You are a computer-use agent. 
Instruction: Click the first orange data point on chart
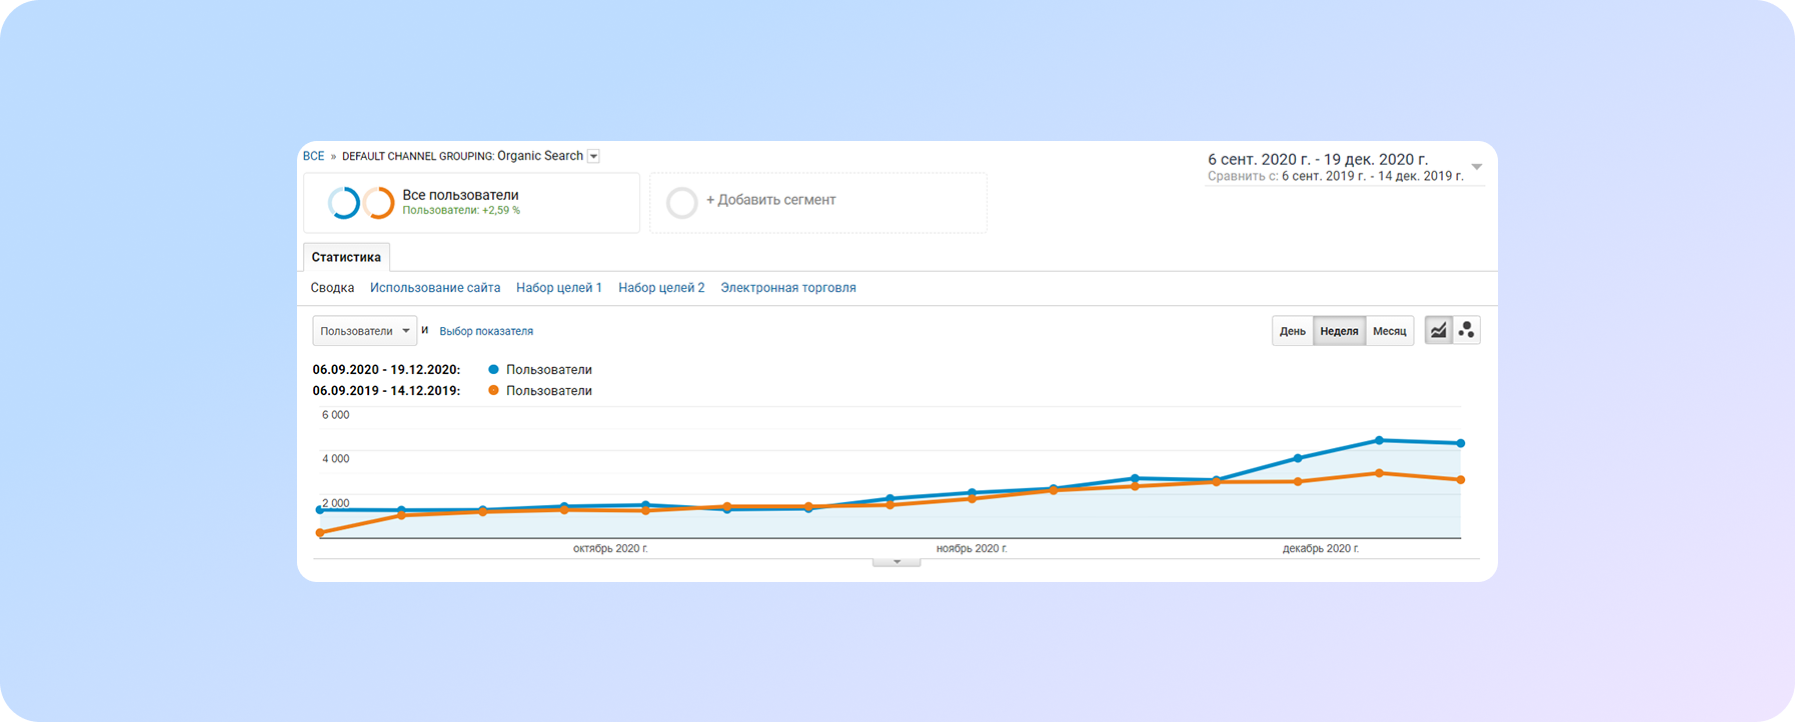point(320,533)
